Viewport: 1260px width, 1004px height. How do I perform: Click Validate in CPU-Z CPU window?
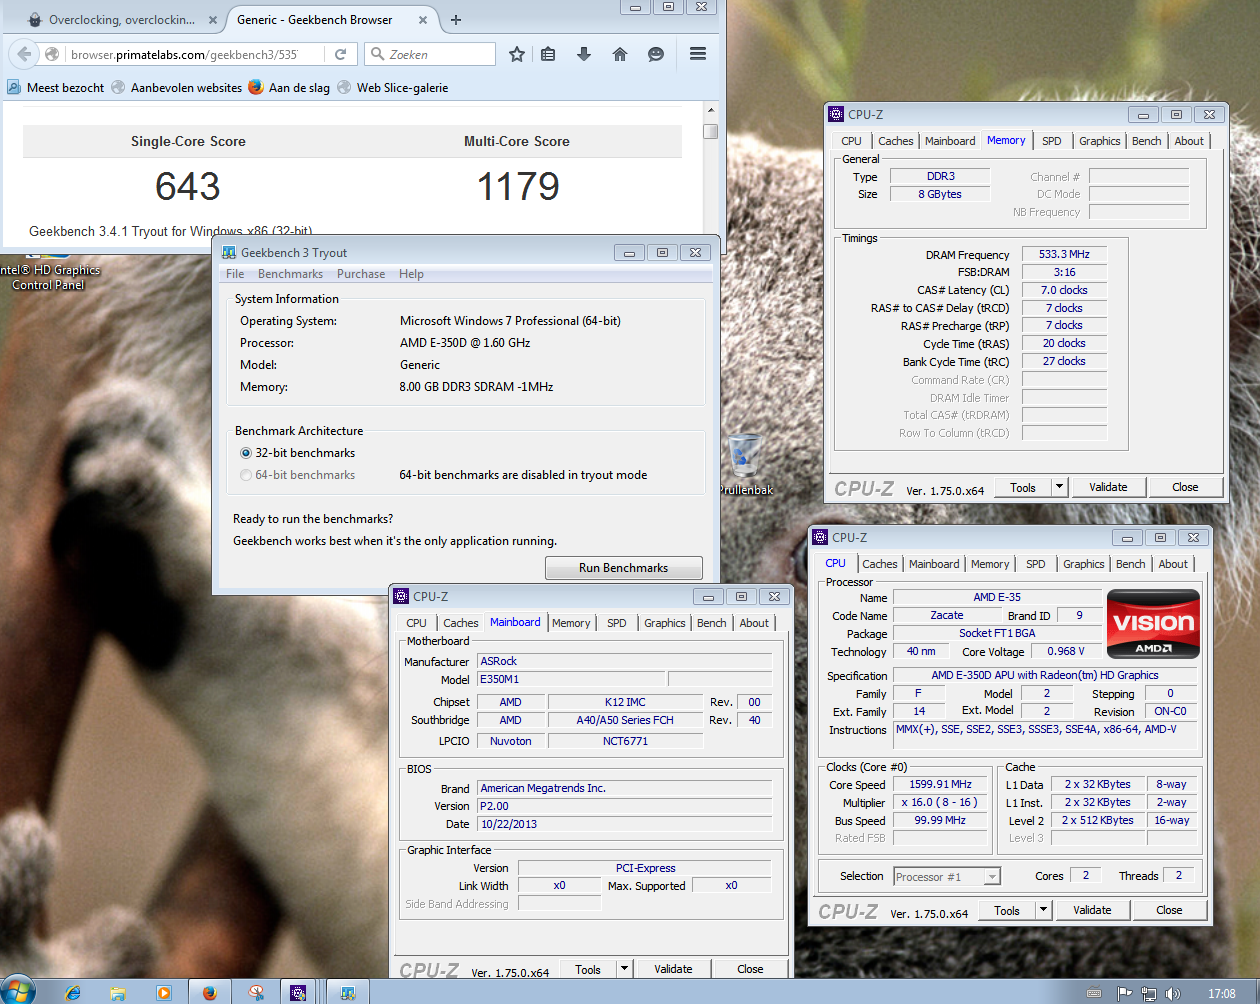[1092, 910]
